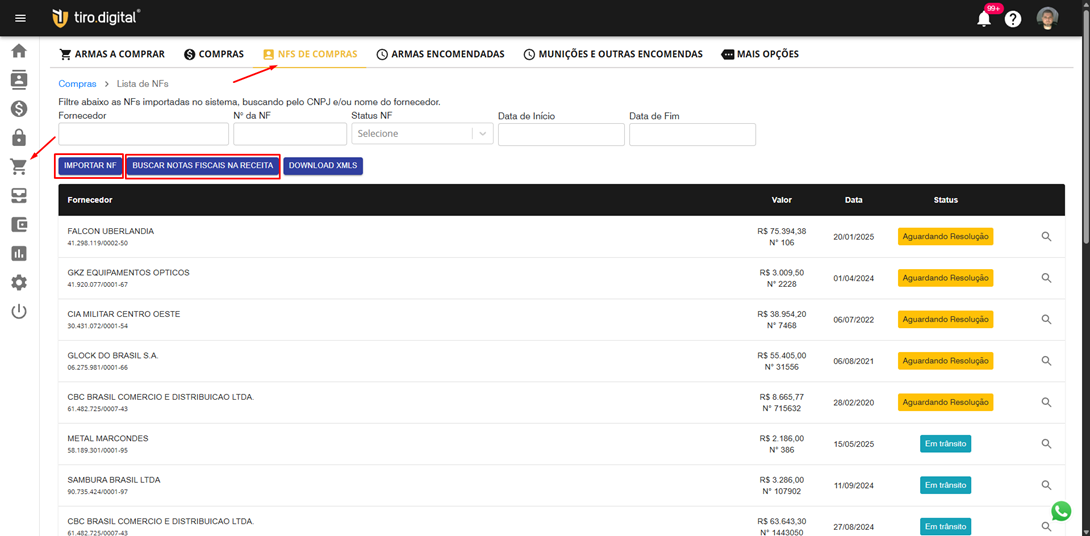Expand the Status NF dropdown
The height and width of the screenshot is (536, 1090).
click(x=421, y=134)
